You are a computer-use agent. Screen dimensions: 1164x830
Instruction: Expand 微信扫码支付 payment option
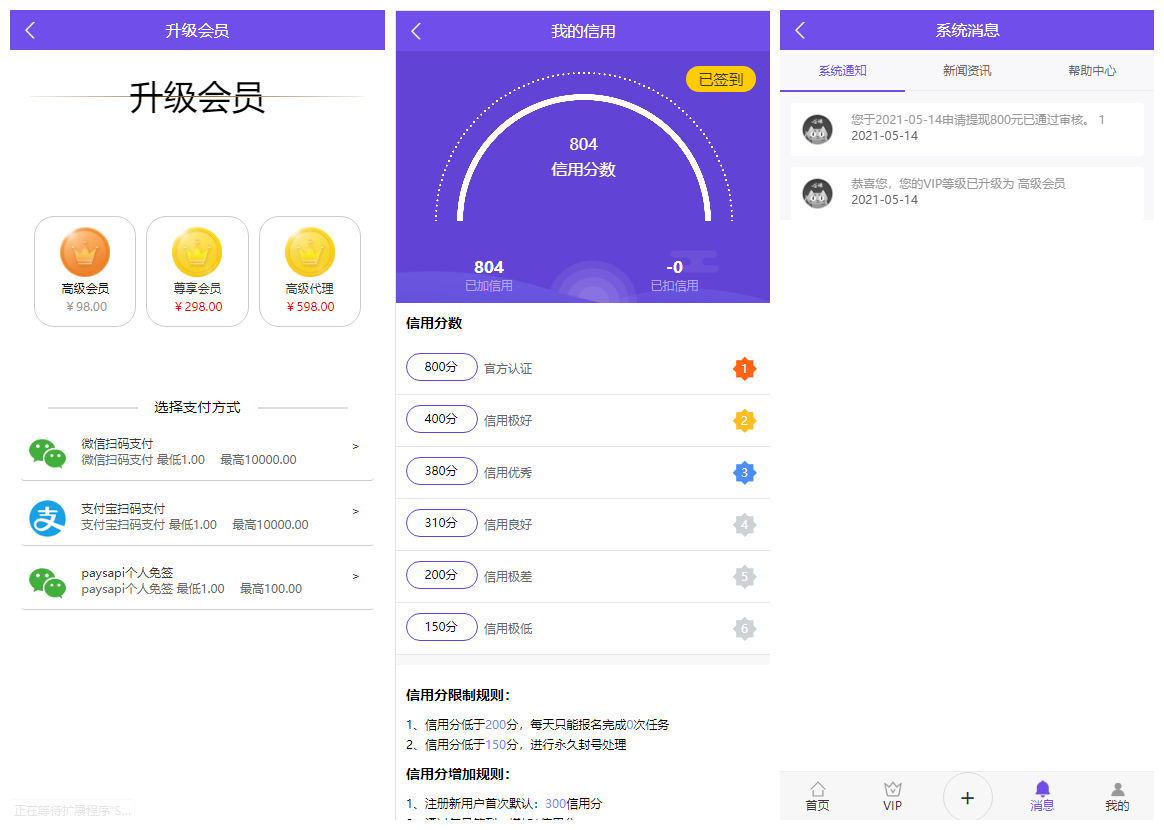(197, 452)
